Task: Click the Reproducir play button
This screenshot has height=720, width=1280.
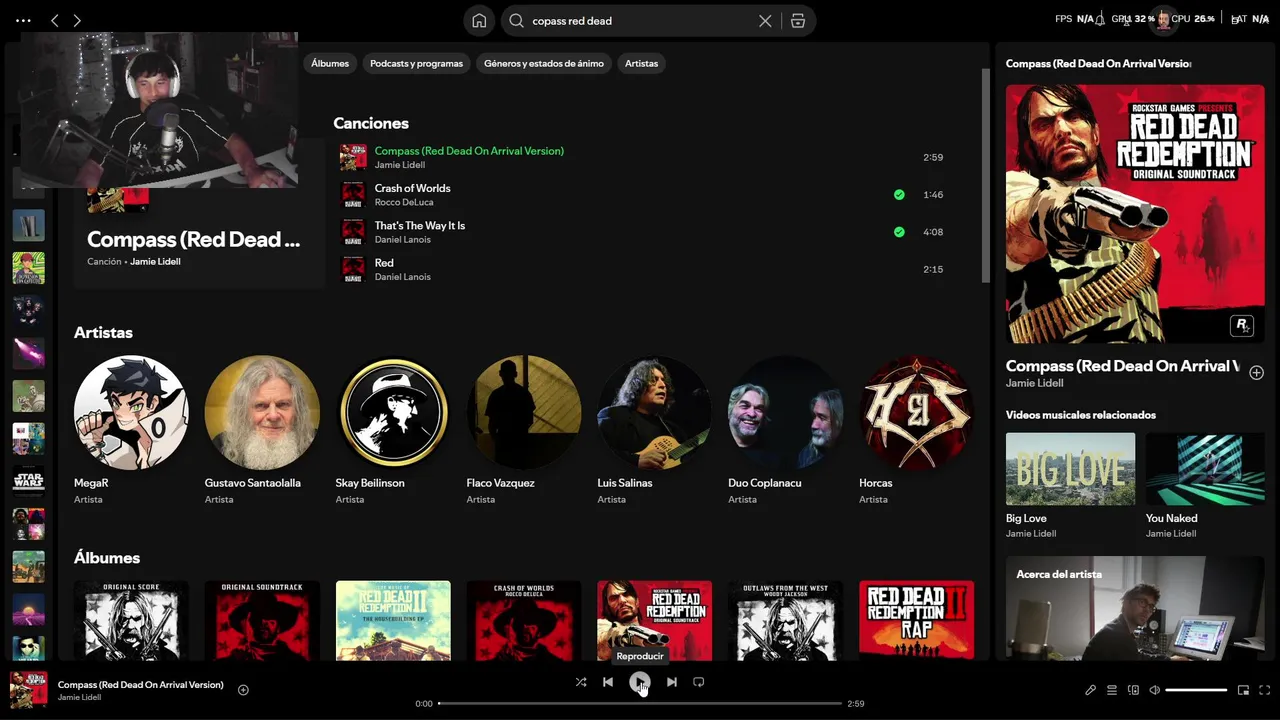Action: click(x=639, y=682)
